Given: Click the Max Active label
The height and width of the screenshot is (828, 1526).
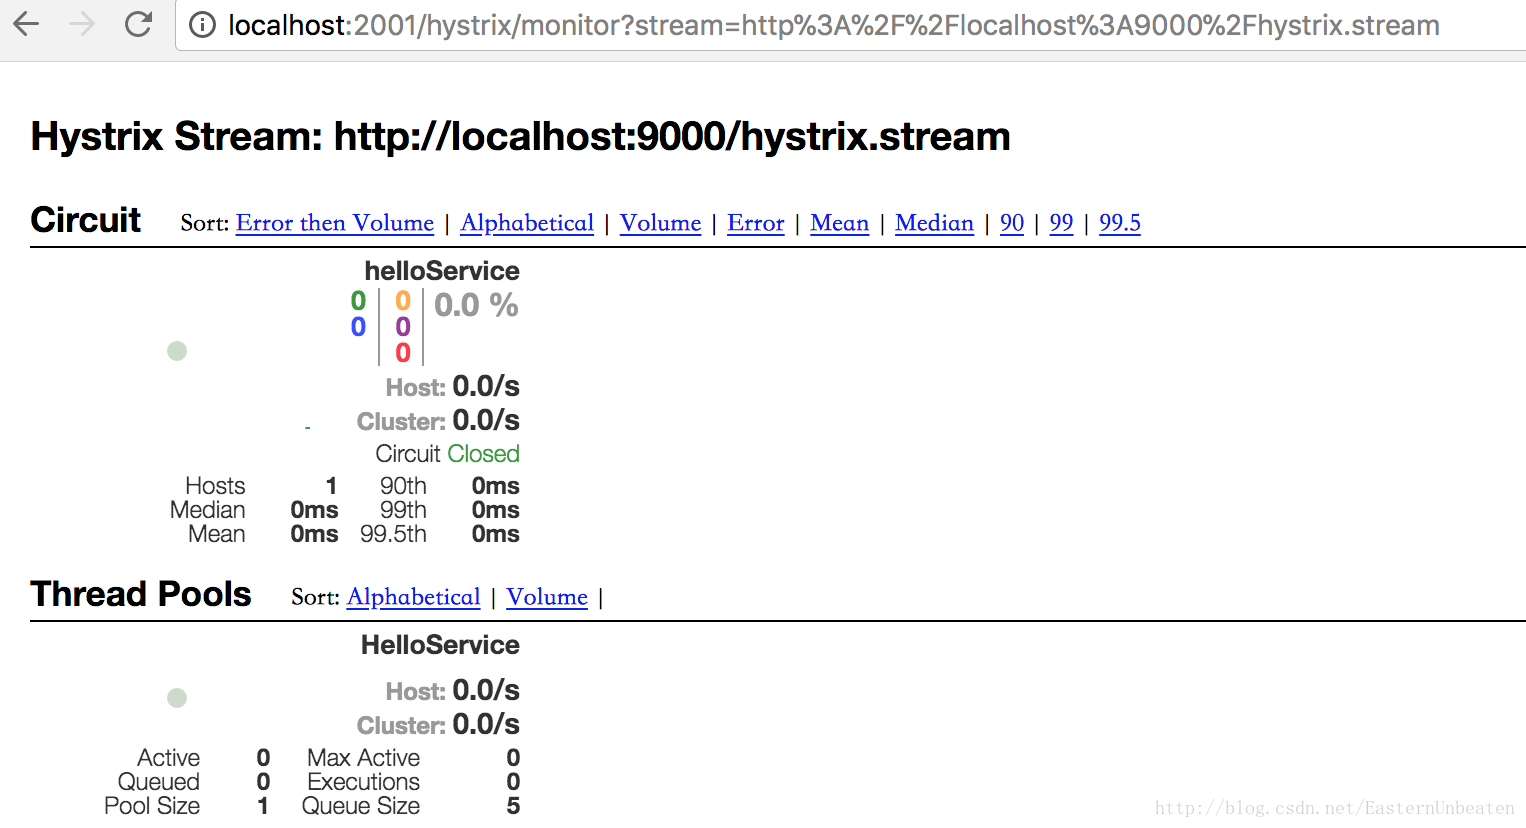Looking at the screenshot, I should click(363, 758).
